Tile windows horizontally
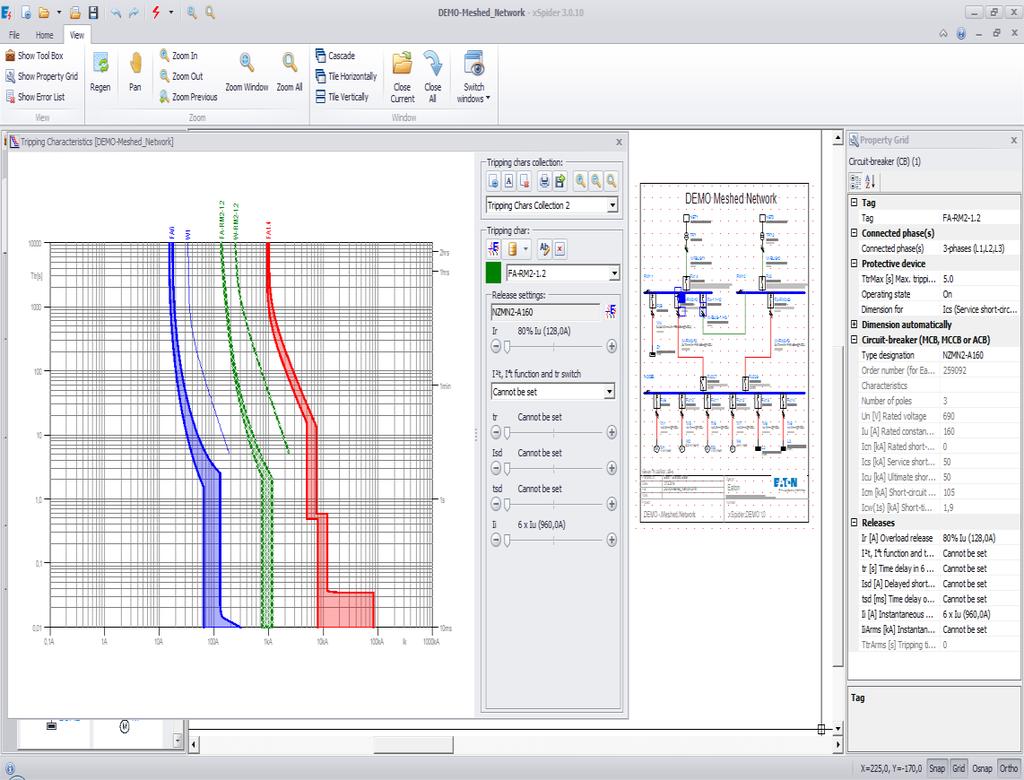The height and width of the screenshot is (780, 1024). (346, 76)
